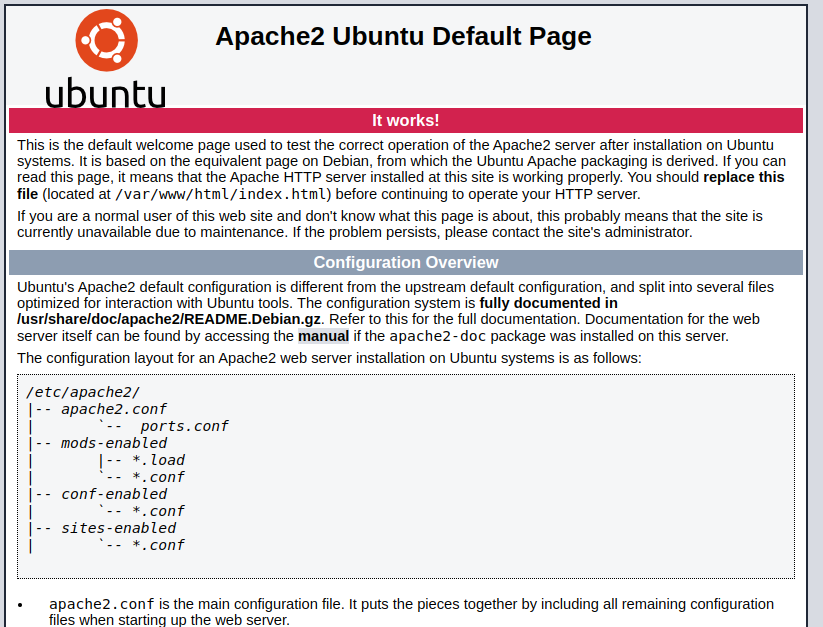Click the "*.conf" entry under mods-enabled
The height and width of the screenshot is (627, 823).
pyautogui.click(x=158, y=477)
